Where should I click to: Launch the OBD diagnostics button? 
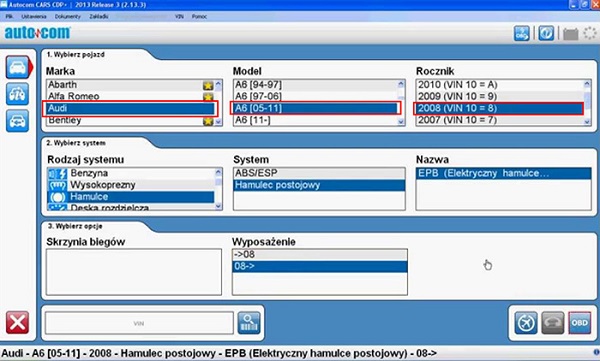coord(579,323)
